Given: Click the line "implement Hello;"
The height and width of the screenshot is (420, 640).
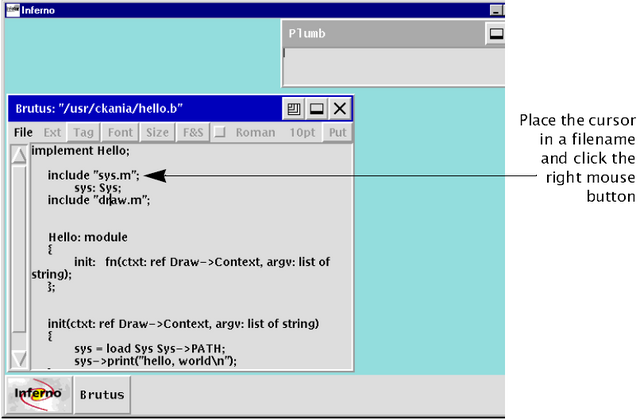Looking at the screenshot, I should click(x=80, y=151).
